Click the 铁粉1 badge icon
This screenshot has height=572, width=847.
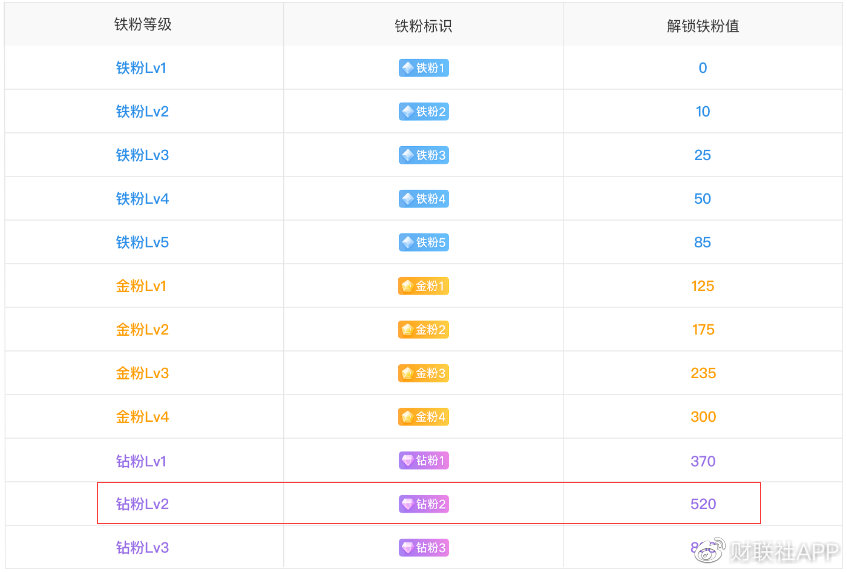(x=423, y=68)
